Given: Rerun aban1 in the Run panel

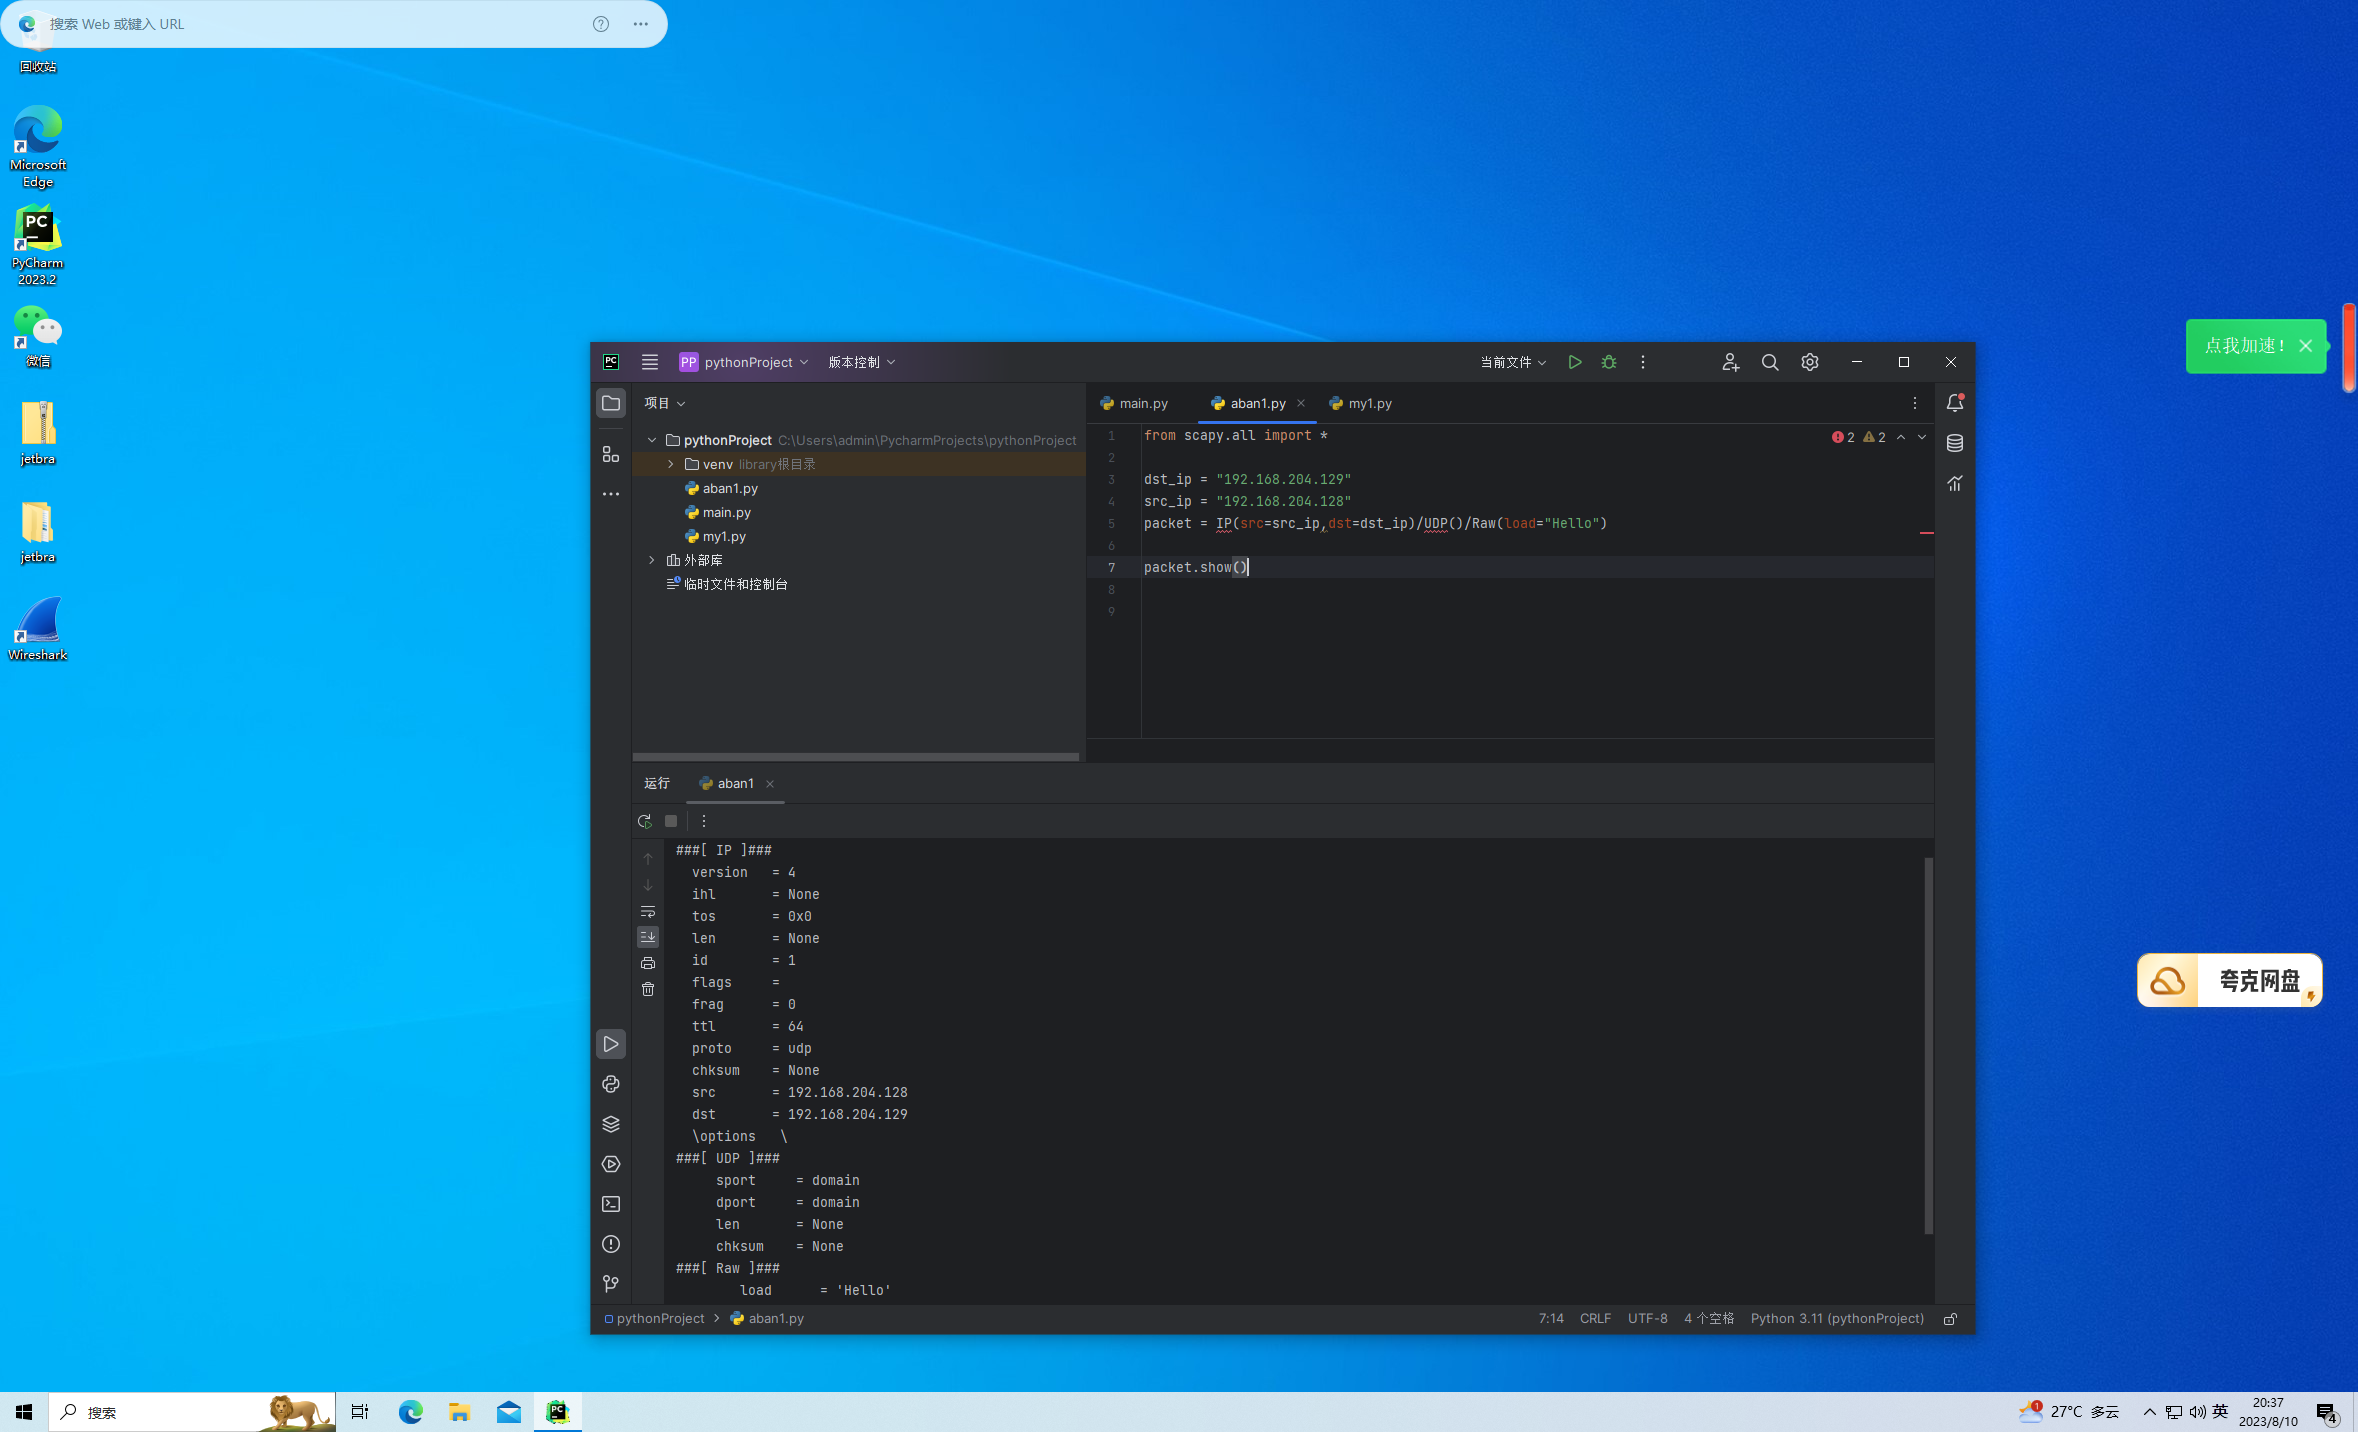Looking at the screenshot, I should tap(645, 821).
